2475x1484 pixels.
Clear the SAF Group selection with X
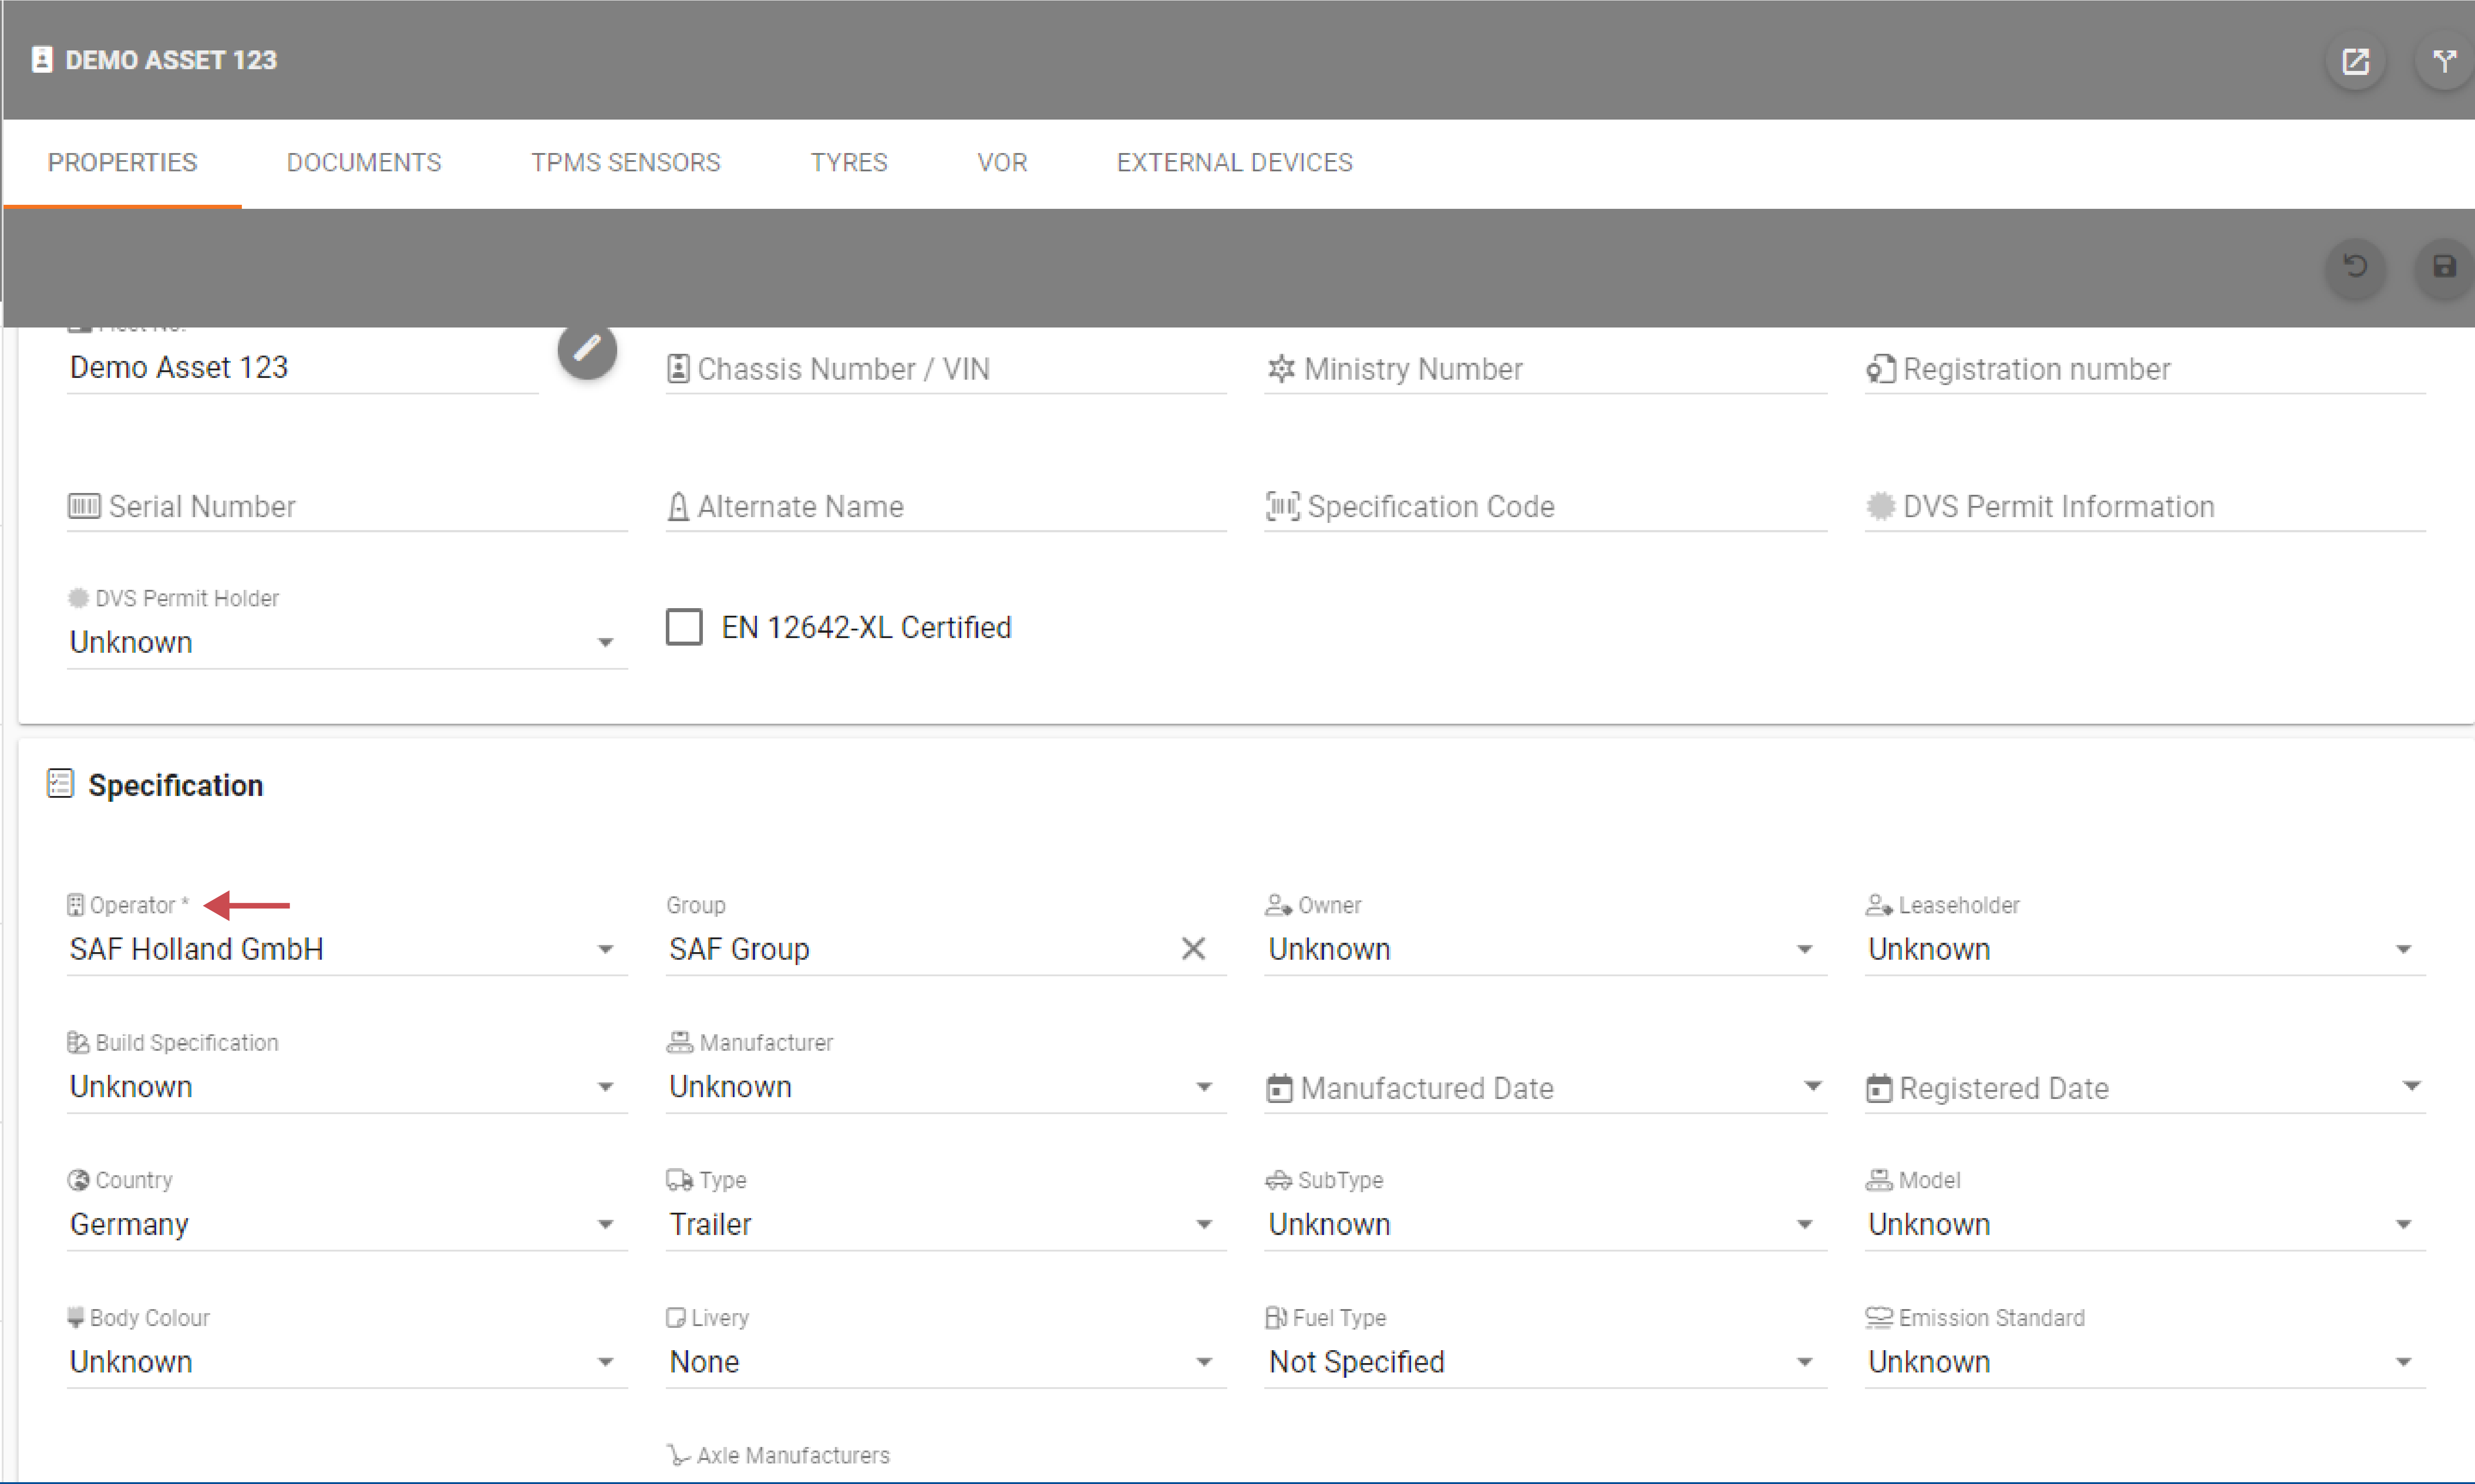(x=1193, y=948)
